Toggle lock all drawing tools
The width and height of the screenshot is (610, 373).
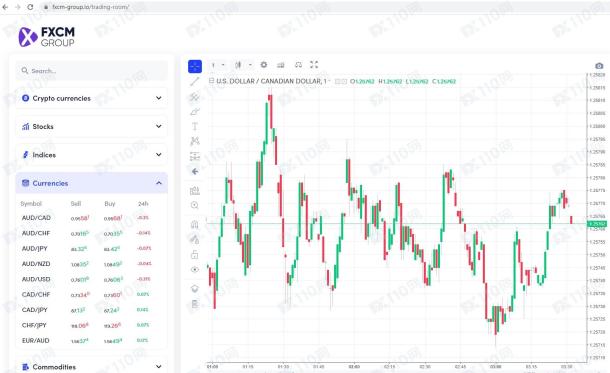point(195,255)
